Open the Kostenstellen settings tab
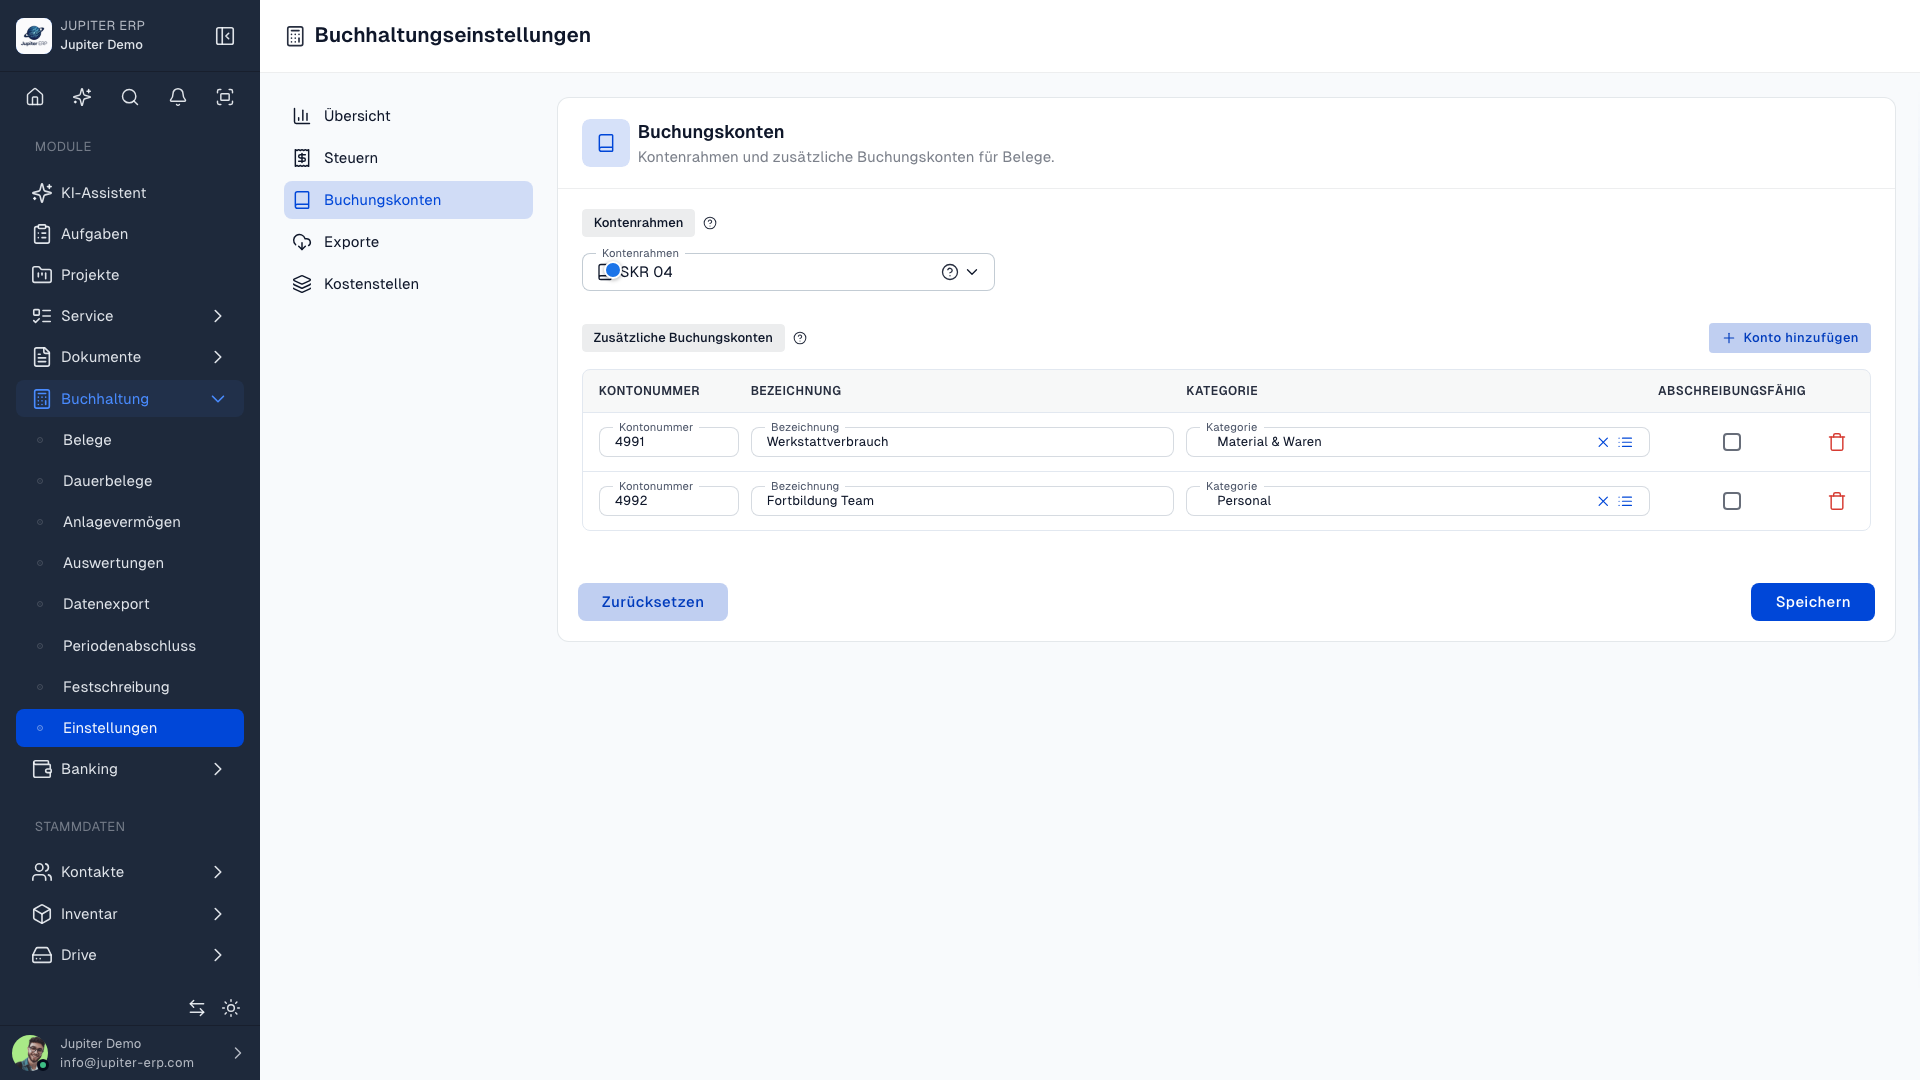This screenshot has height=1080, width=1920. coord(408,284)
